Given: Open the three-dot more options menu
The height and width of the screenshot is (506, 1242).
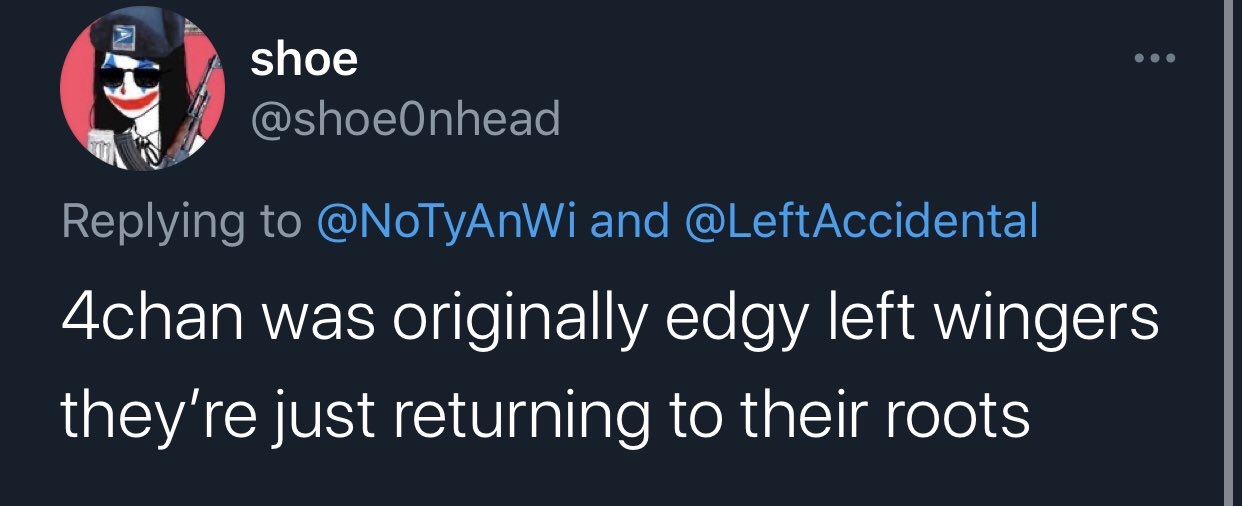Looking at the screenshot, I should (1157, 58).
